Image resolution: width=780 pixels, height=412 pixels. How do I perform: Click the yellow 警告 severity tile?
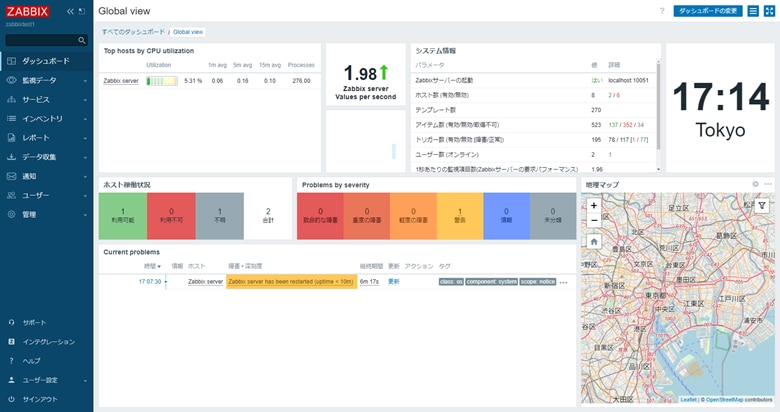pos(460,216)
